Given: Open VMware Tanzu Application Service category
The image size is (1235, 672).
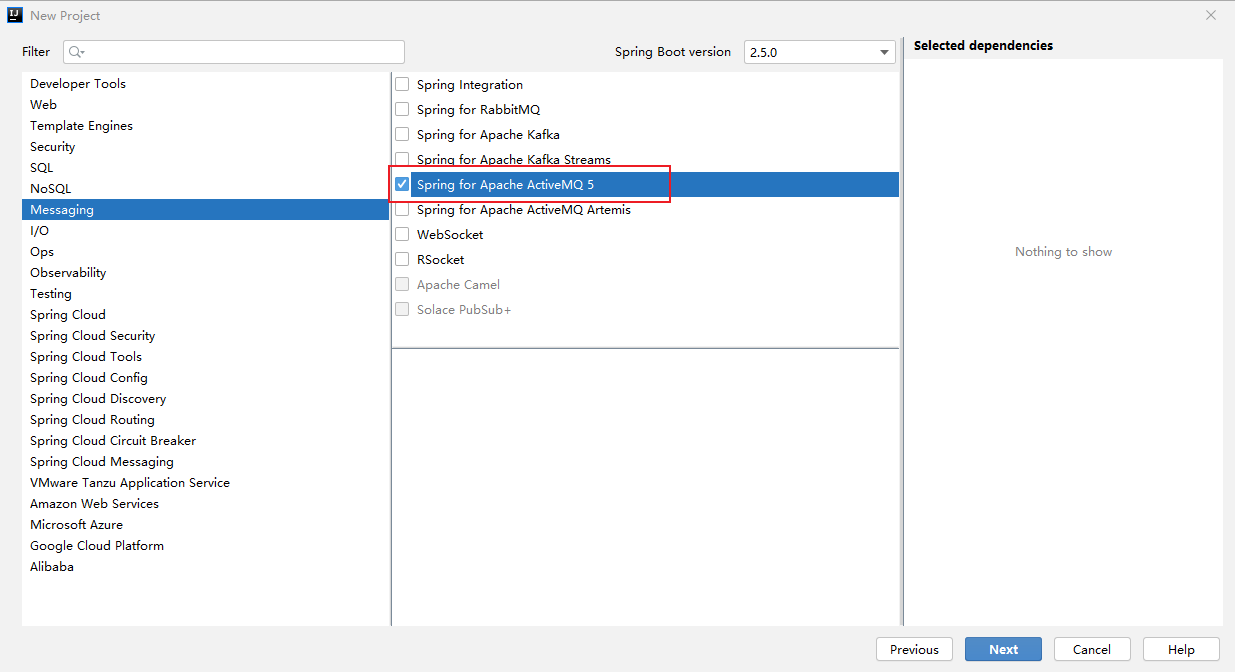Looking at the screenshot, I should [x=205, y=483].
